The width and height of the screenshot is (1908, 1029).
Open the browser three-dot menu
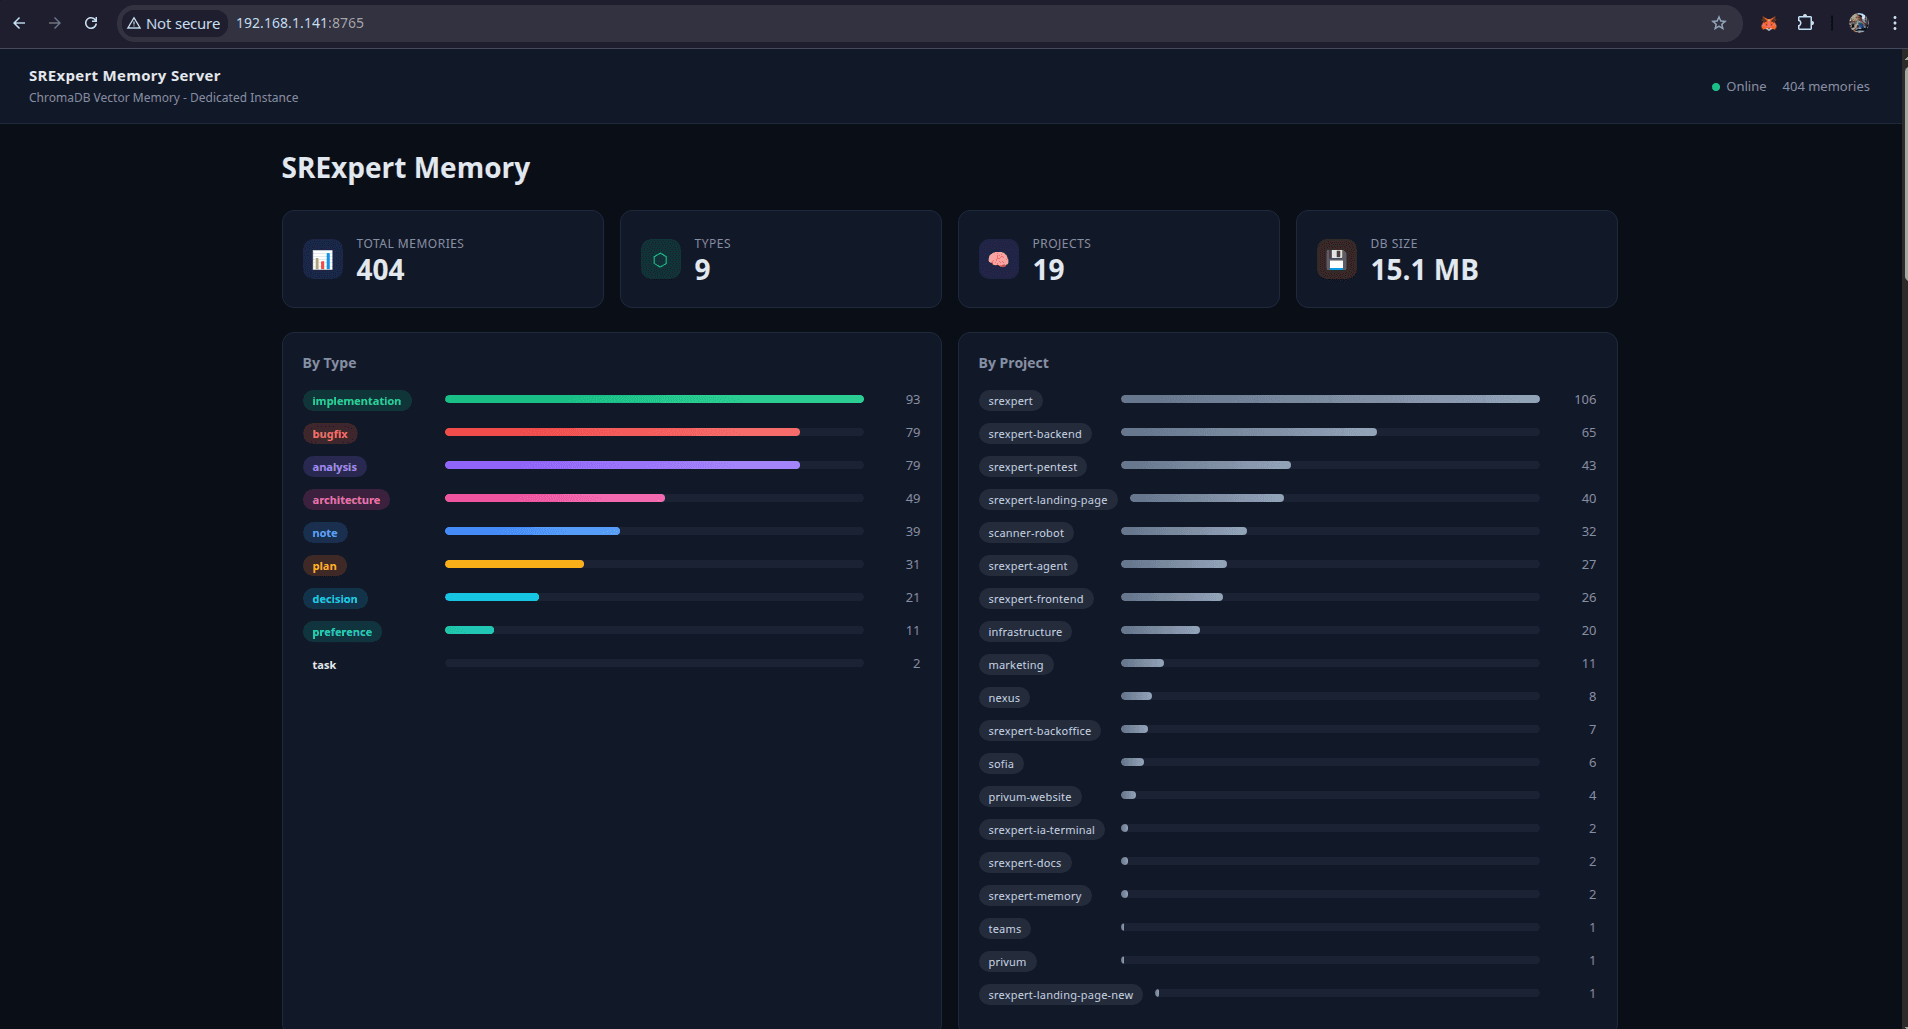pyautogui.click(x=1894, y=22)
